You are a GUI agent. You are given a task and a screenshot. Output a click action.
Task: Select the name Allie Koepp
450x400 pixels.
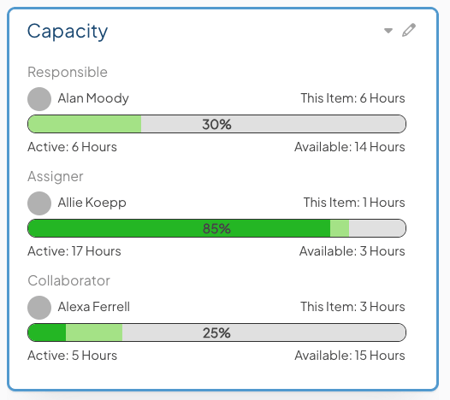click(x=92, y=203)
